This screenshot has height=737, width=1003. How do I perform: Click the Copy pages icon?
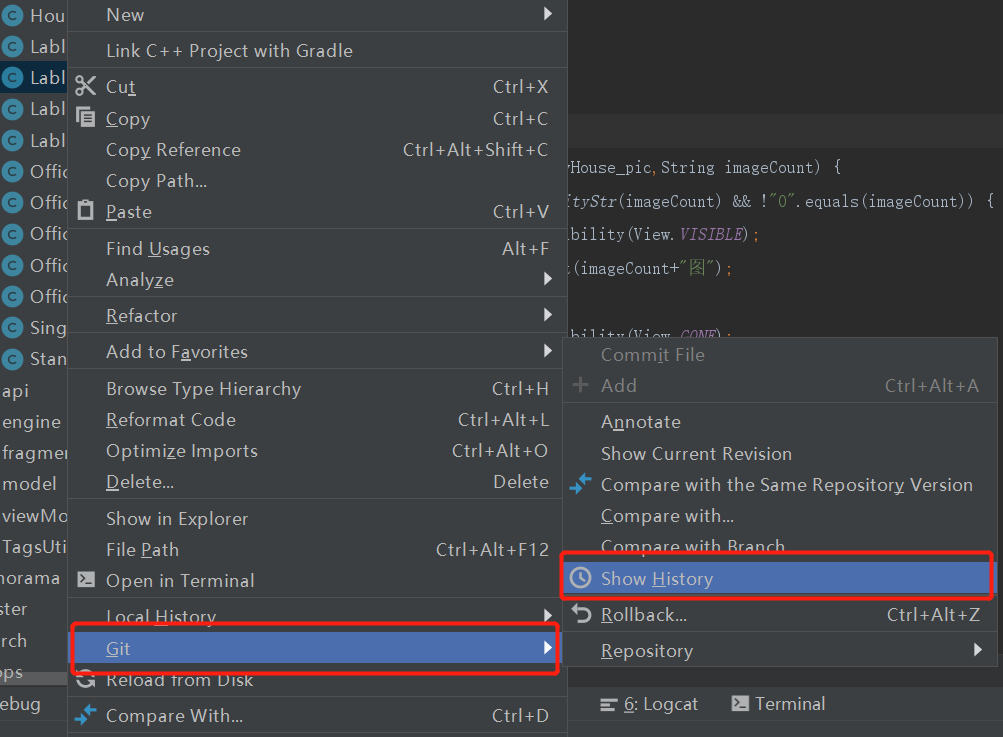[x=87, y=118]
